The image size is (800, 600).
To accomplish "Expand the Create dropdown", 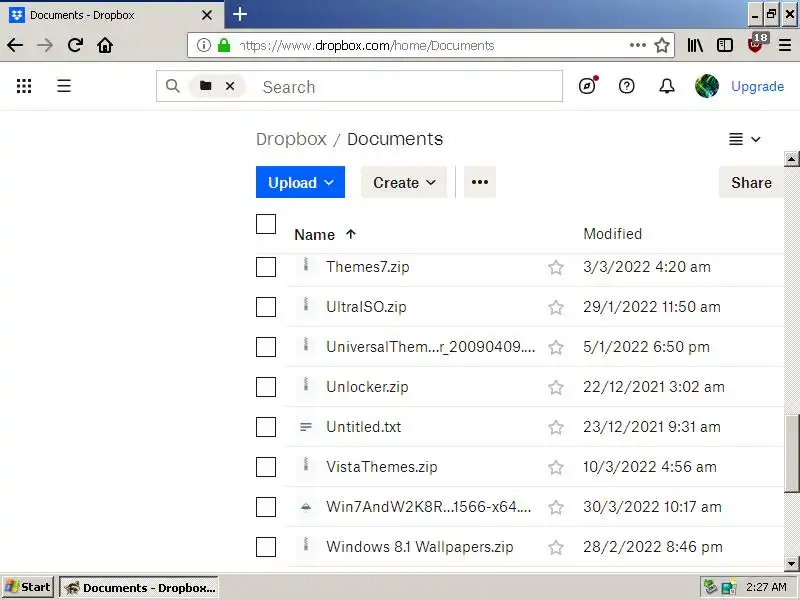I will click(404, 182).
